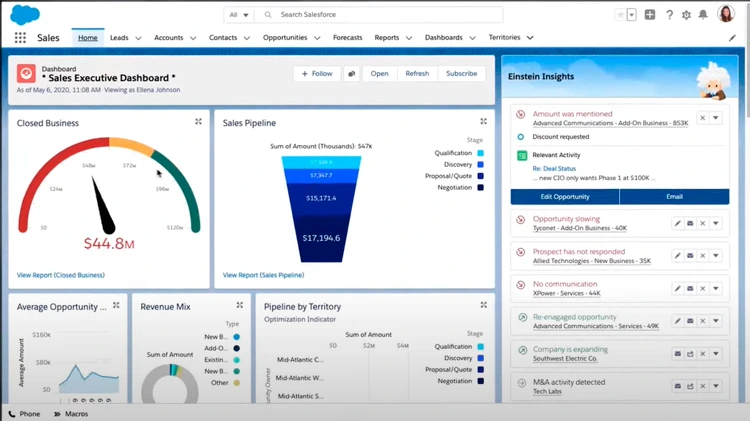Open View Report (Sales Pipeline) link
This screenshot has width=750, height=421.
(x=261, y=274)
